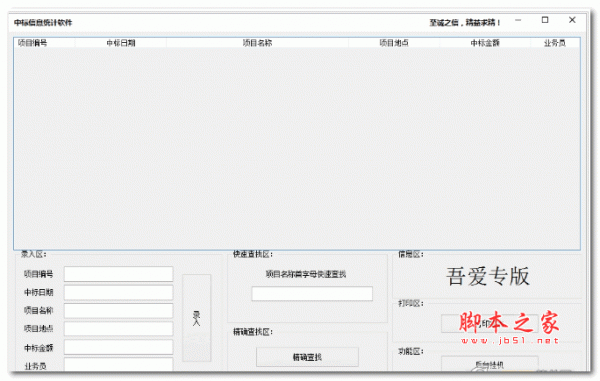600x381 pixels.
Task: Click the 录入 button
Action: click(x=197, y=318)
